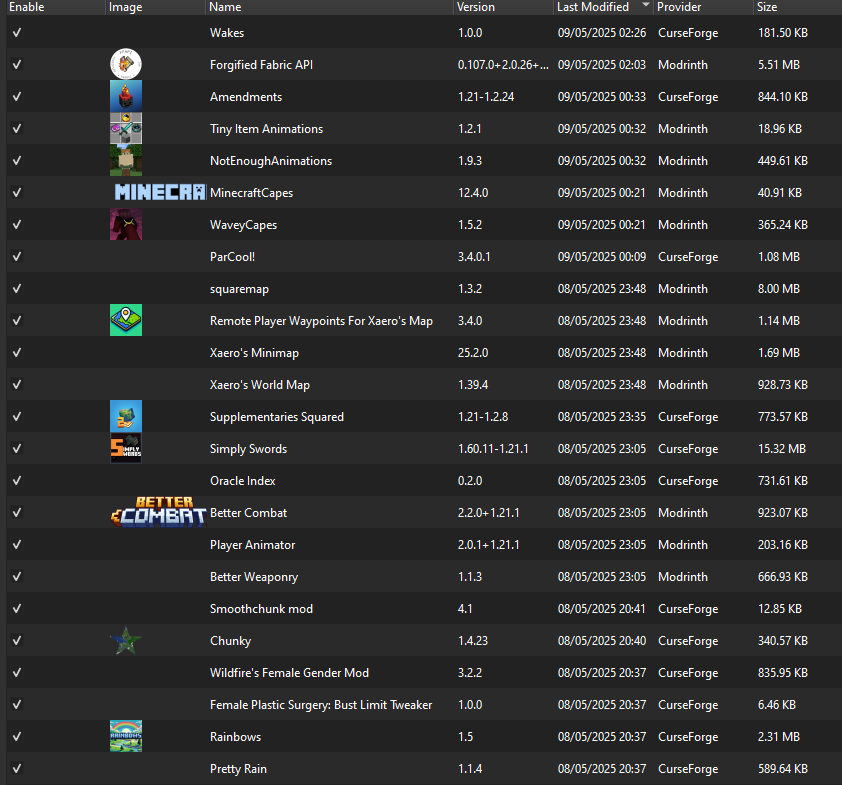This screenshot has height=785, width=842.
Task: Select Wildfire's Female Gender Mod name
Action: [289, 673]
